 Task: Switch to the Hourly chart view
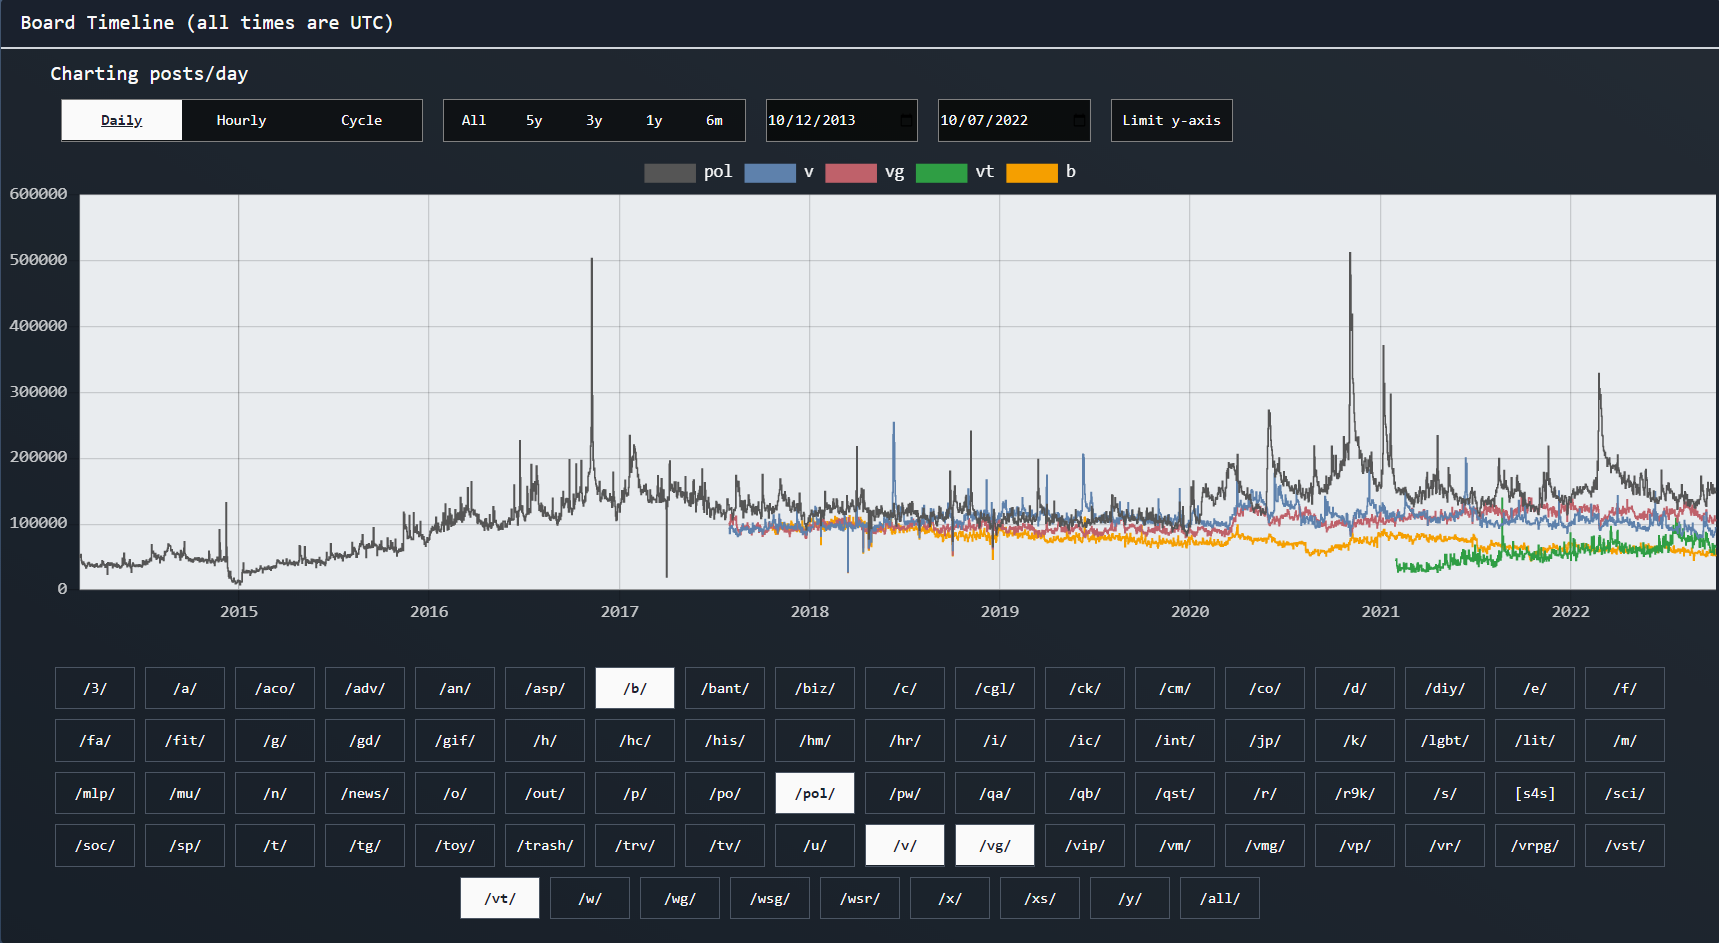click(x=241, y=121)
